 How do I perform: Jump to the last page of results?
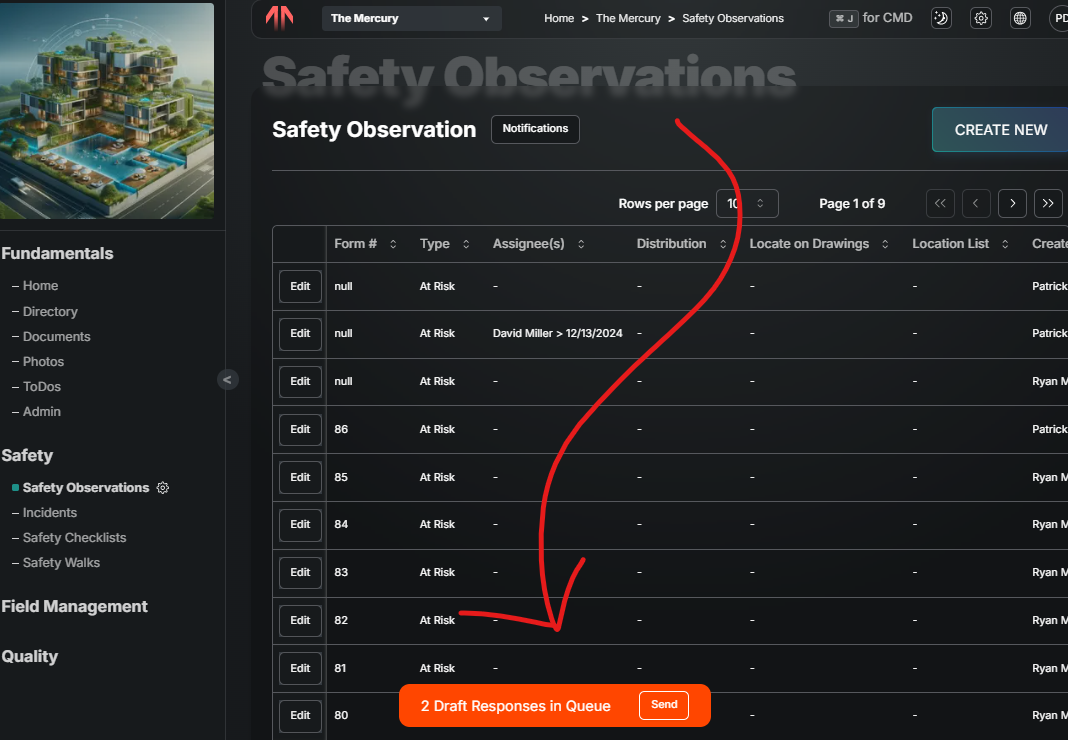1048,203
